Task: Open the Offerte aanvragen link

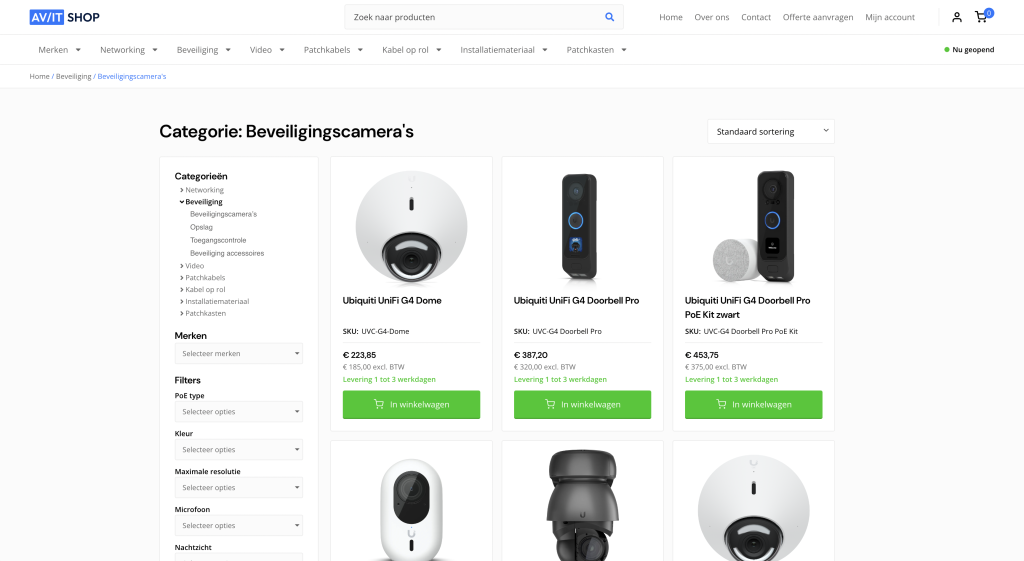Action: coord(818,17)
